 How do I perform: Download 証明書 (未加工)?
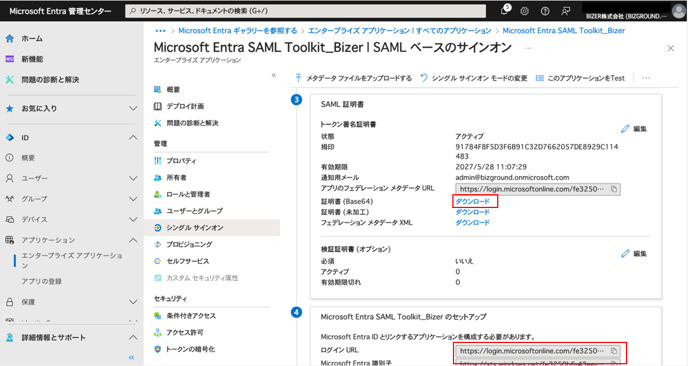(x=472, y=212)
